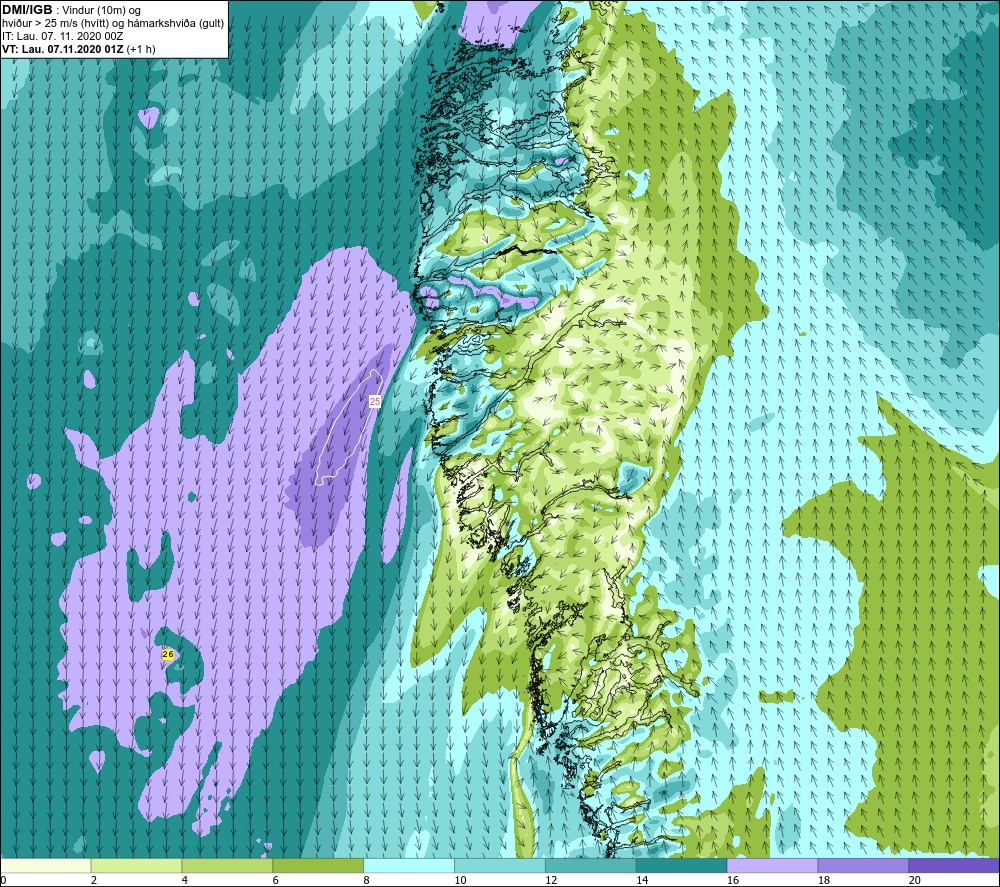Viewport: 1000px width, 887px height.
Task: Click the yellow 26 gust label
Action: tap(168, 654)
